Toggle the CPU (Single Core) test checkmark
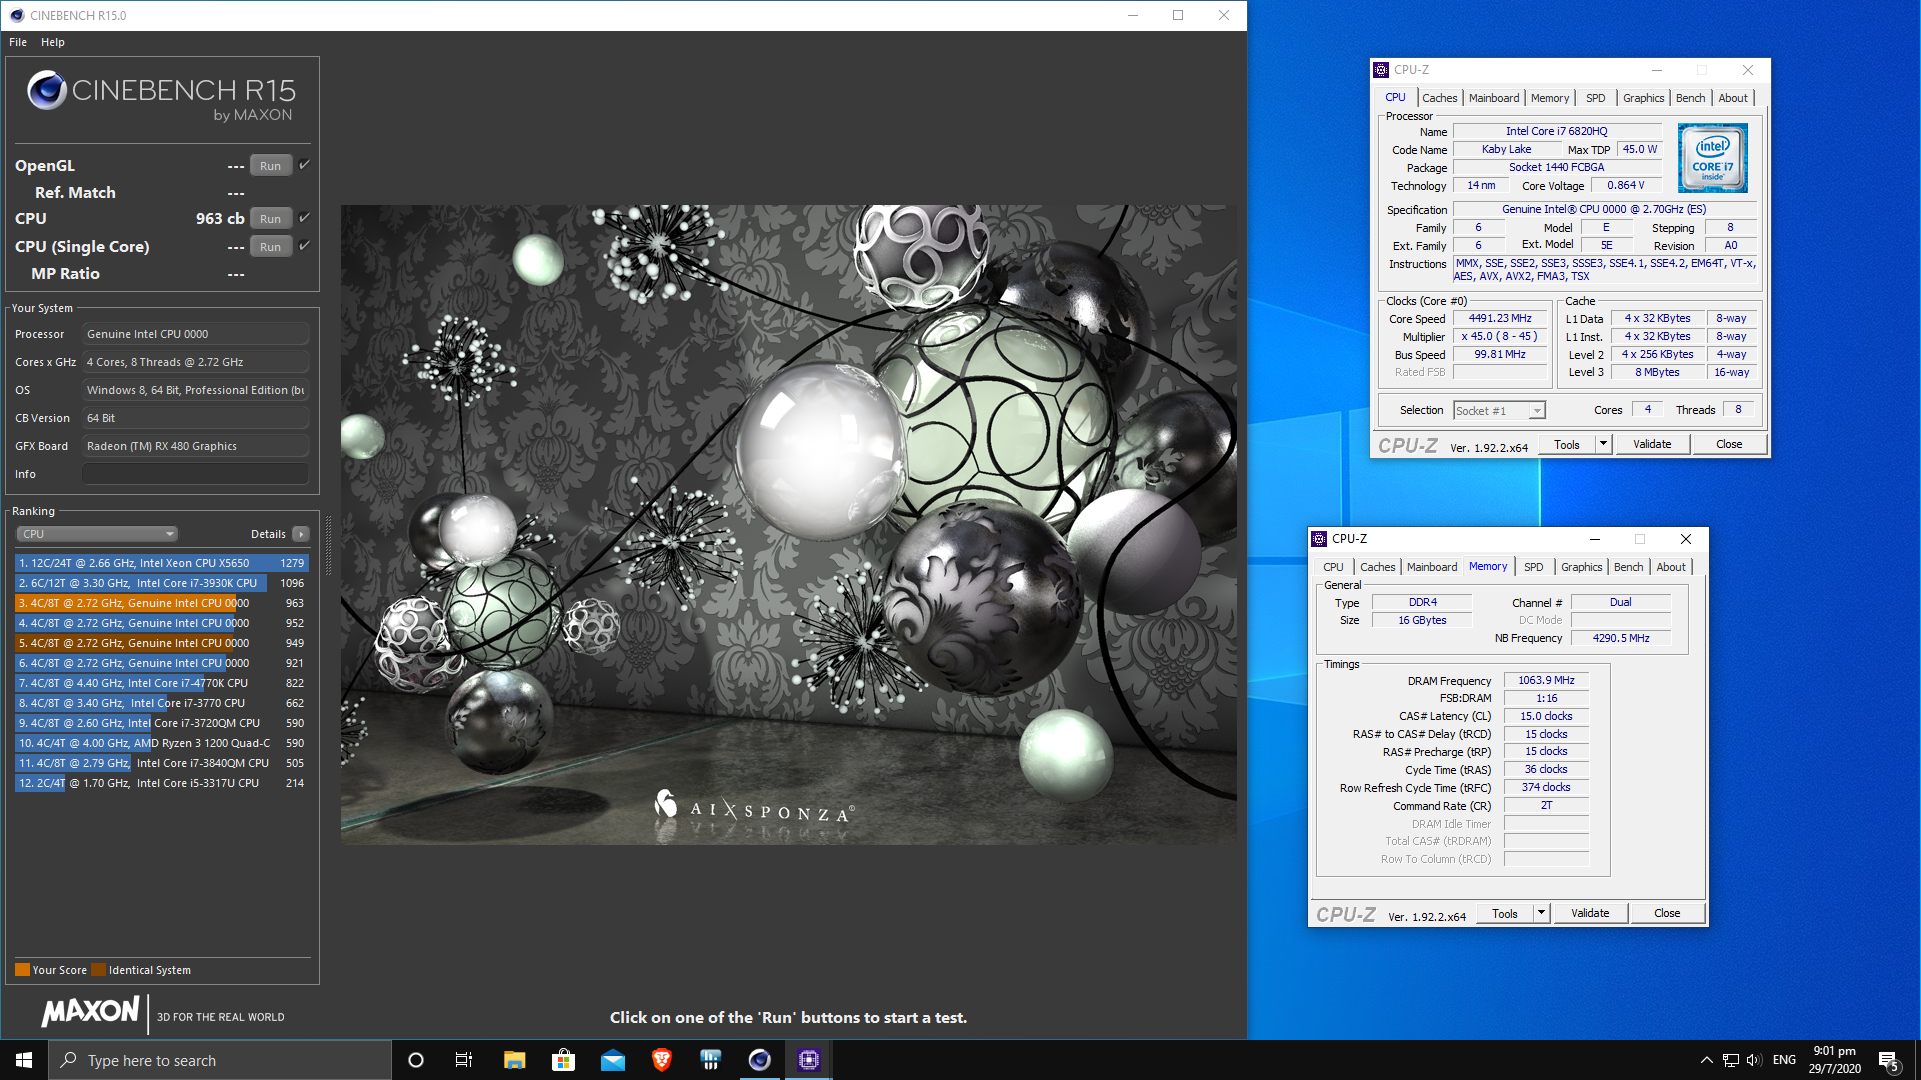1921x1080 pixels. [304, 245]
